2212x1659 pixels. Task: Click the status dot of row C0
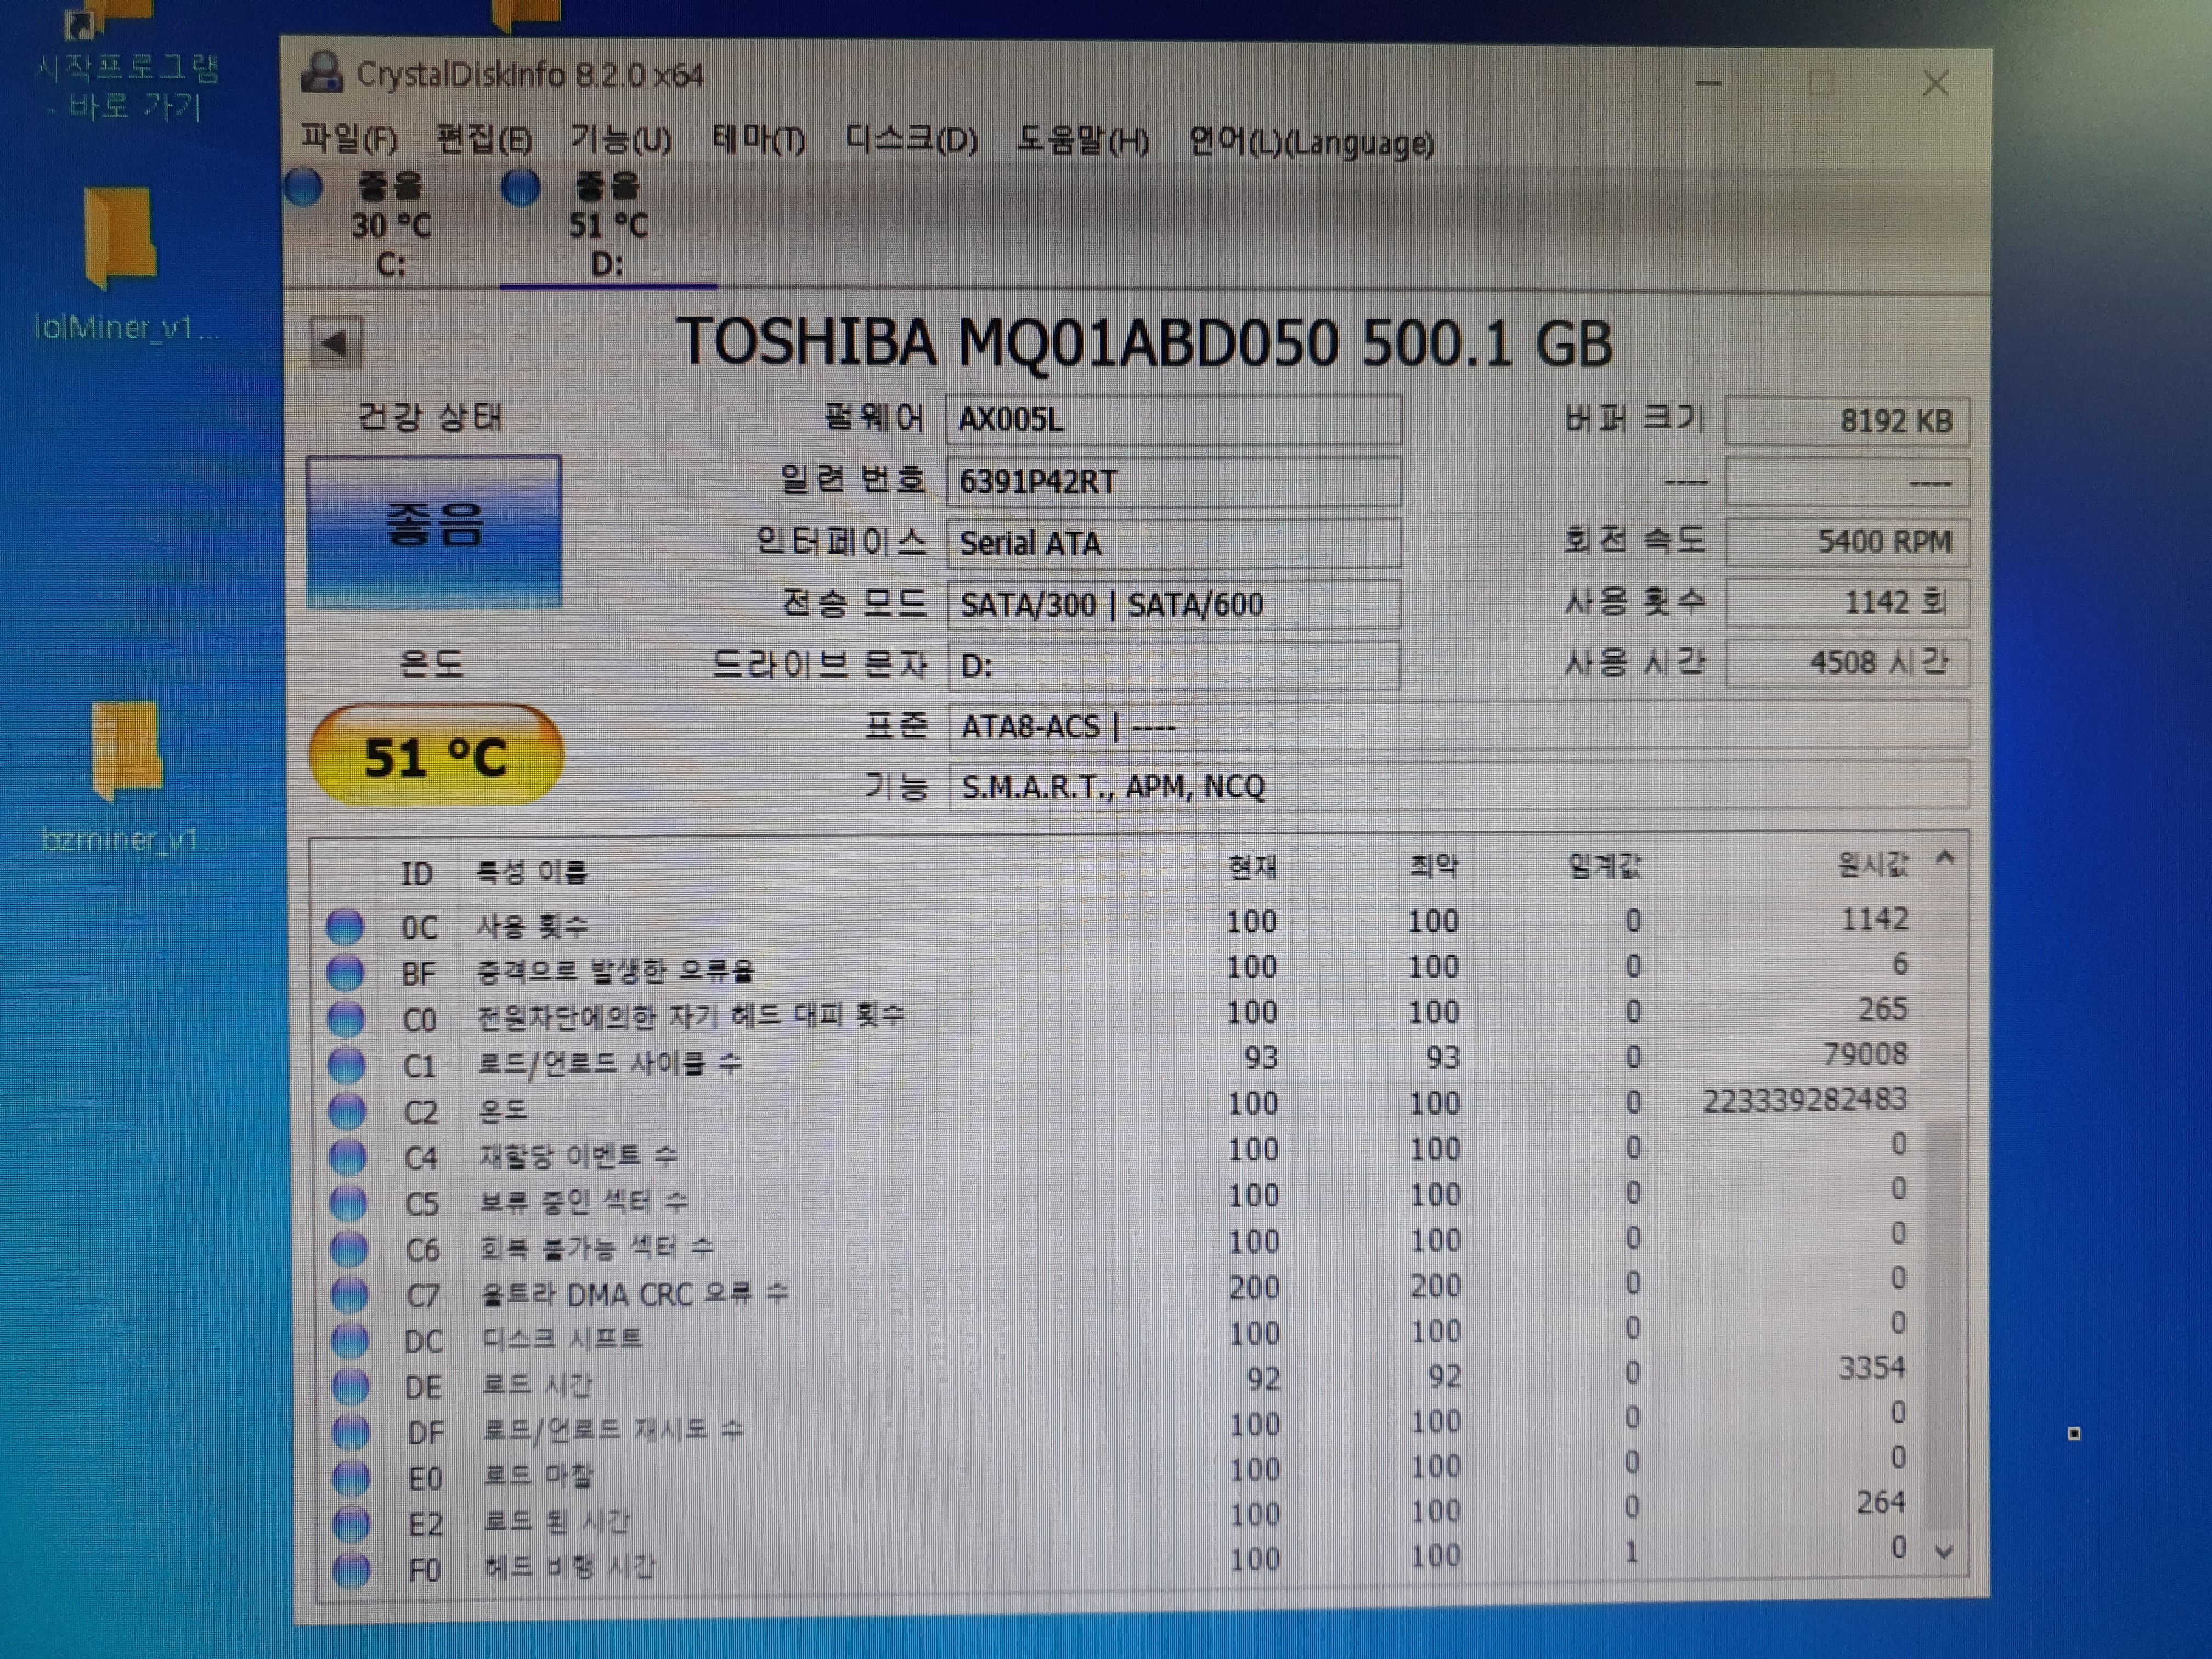346,1018
